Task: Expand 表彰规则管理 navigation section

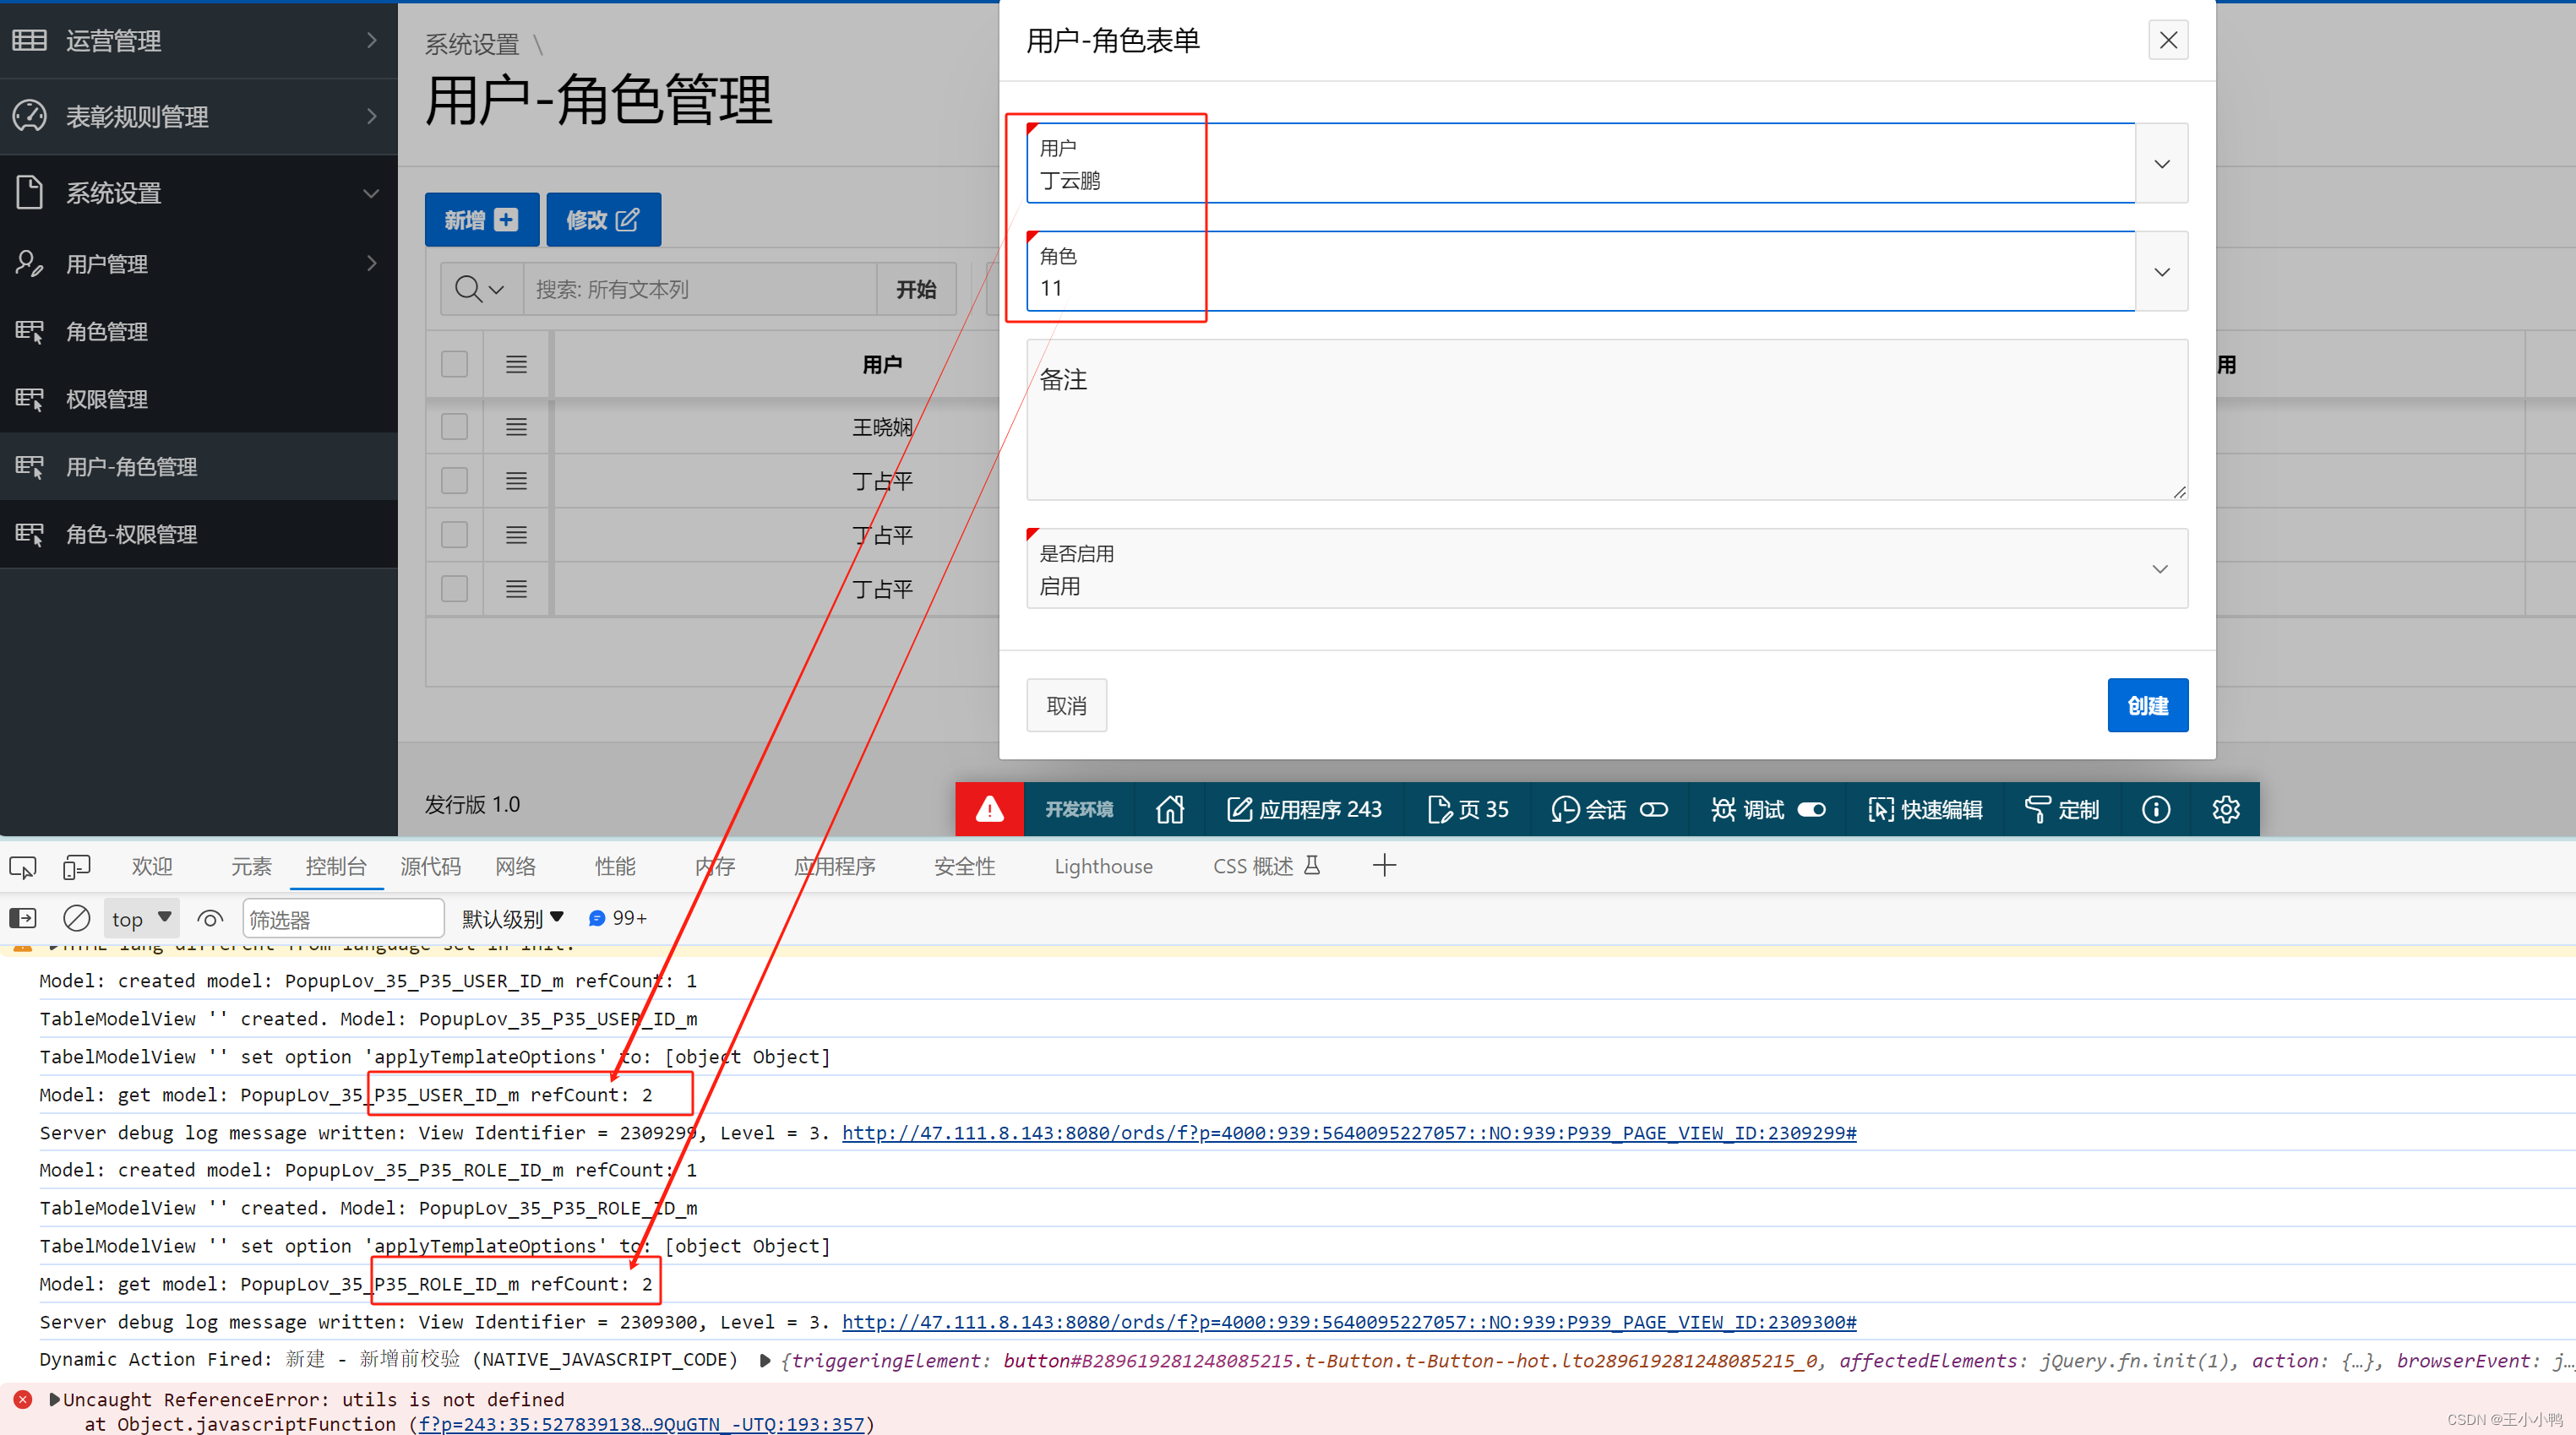Action: 372,116
